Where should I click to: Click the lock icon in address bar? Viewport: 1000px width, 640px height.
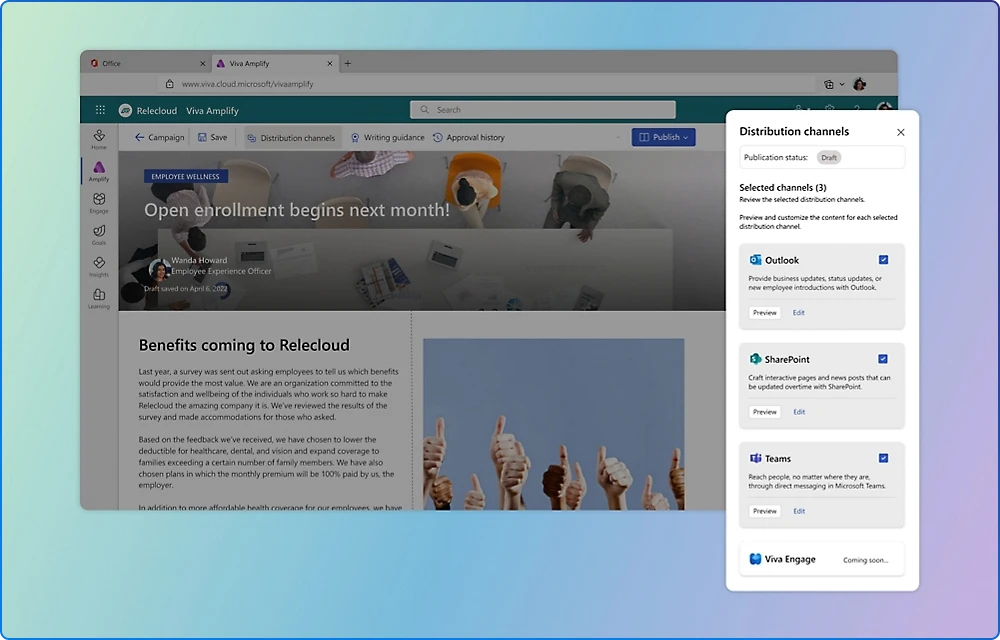tap(169, 84)
